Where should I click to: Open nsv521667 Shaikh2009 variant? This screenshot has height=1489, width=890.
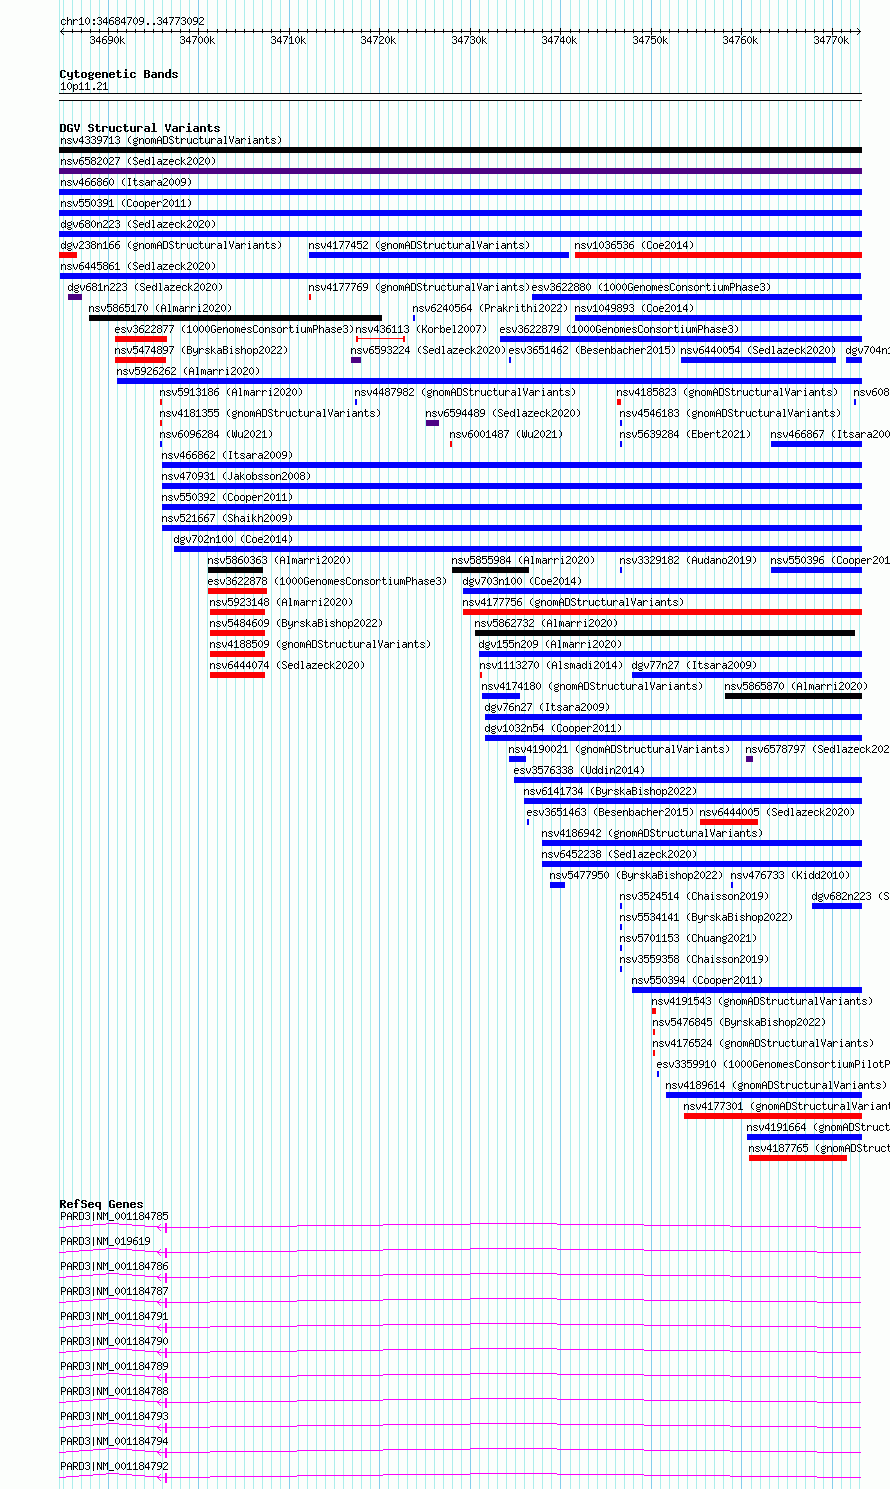click(227, 518)
